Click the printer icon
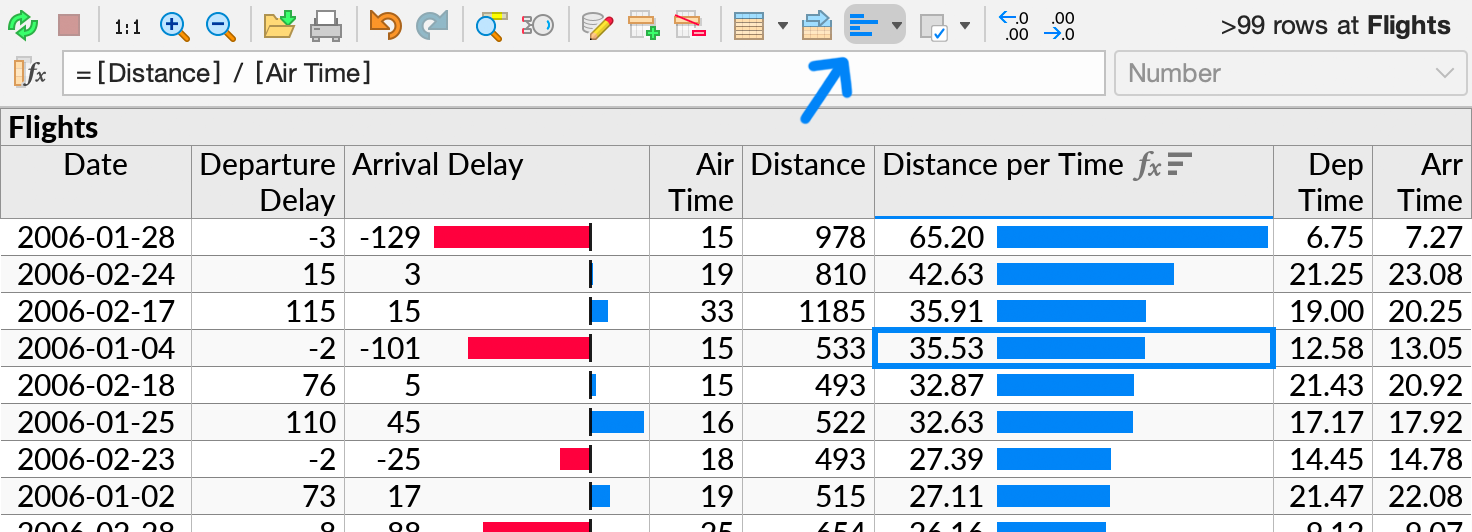Viewport: 1472px width, 532px height. 326,25
